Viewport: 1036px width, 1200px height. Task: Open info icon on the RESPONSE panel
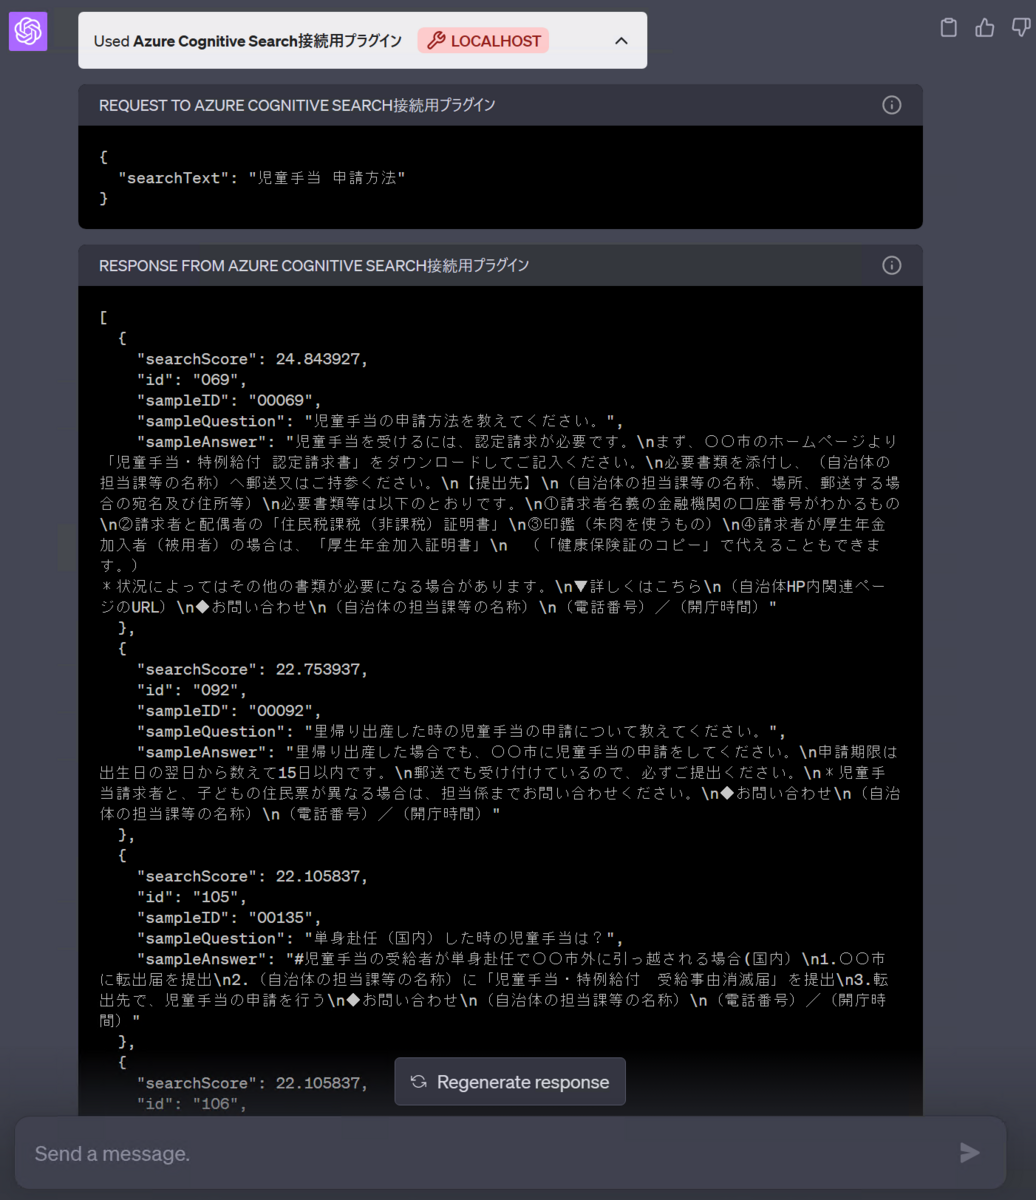tap(892, 265)
